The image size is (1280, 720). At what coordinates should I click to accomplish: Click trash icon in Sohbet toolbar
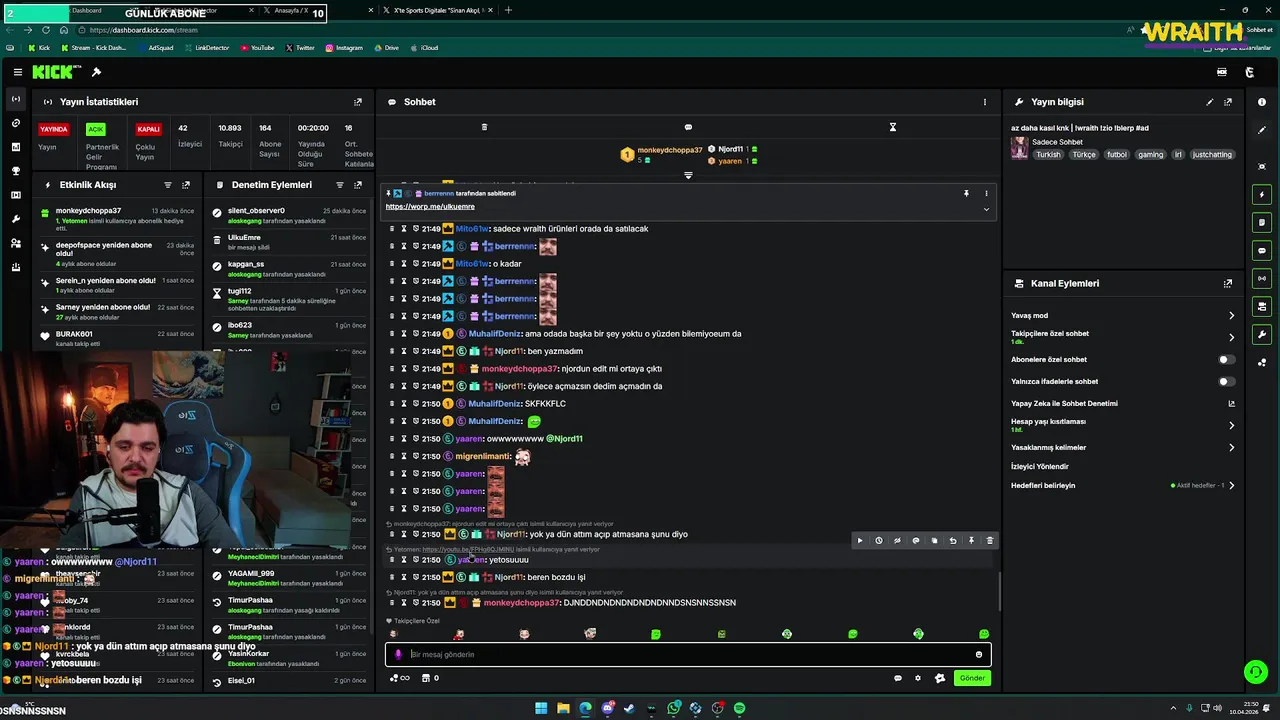pyautogui.click(x=484, y=127)
